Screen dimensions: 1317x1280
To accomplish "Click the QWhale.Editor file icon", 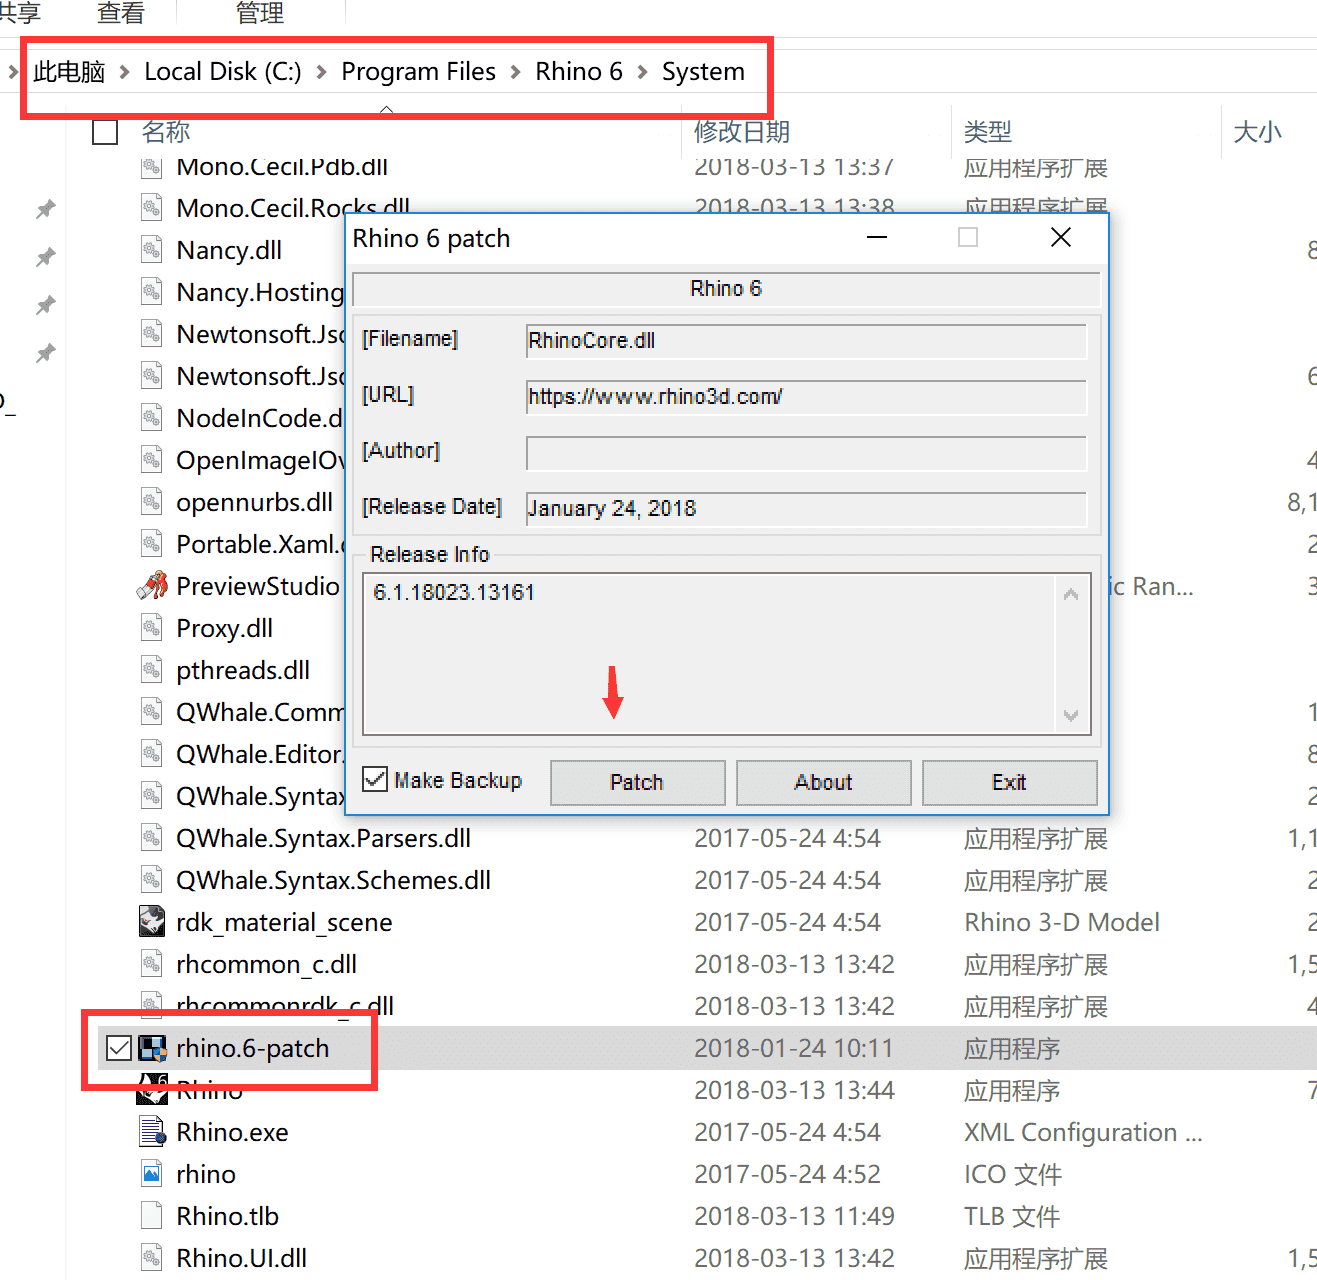I will pyautogui.click(x=152, y=754).
